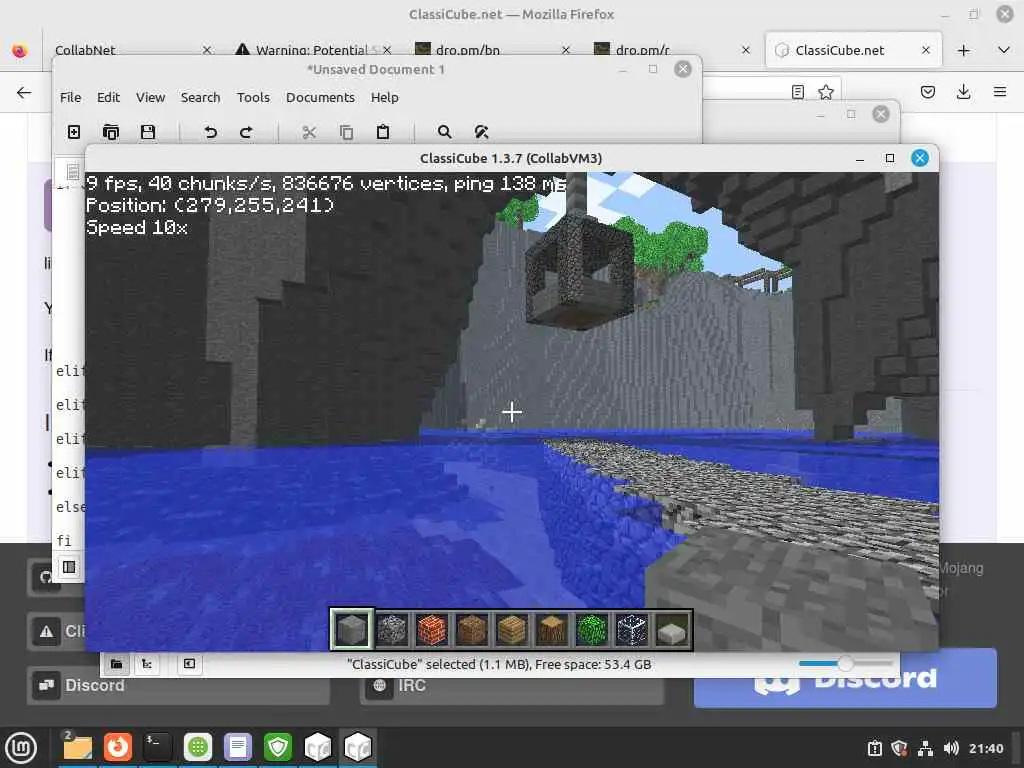Copy selection icon in text editor

pos(346,132)
